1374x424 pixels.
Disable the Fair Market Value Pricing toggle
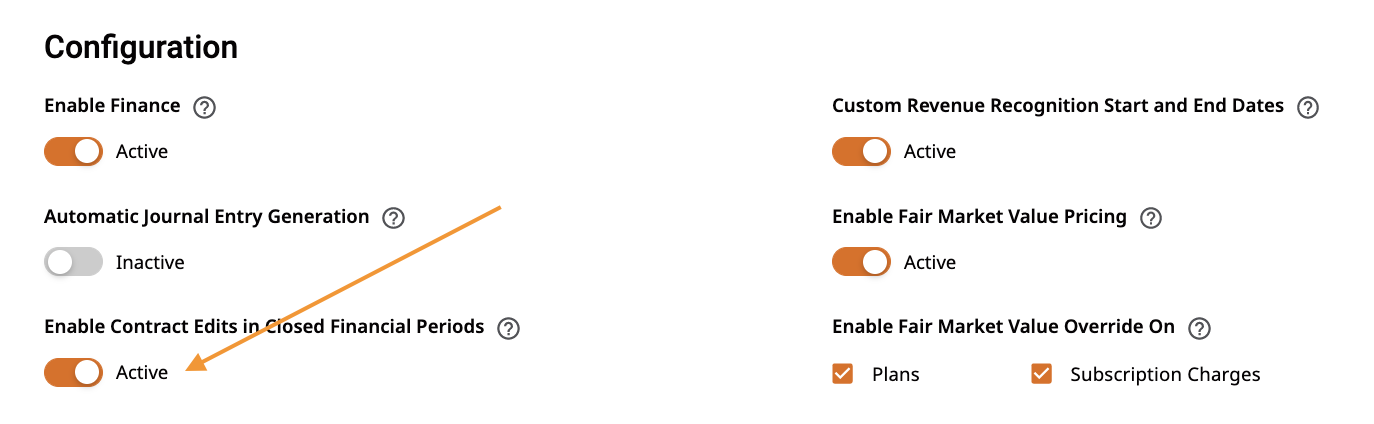point(861,262)
